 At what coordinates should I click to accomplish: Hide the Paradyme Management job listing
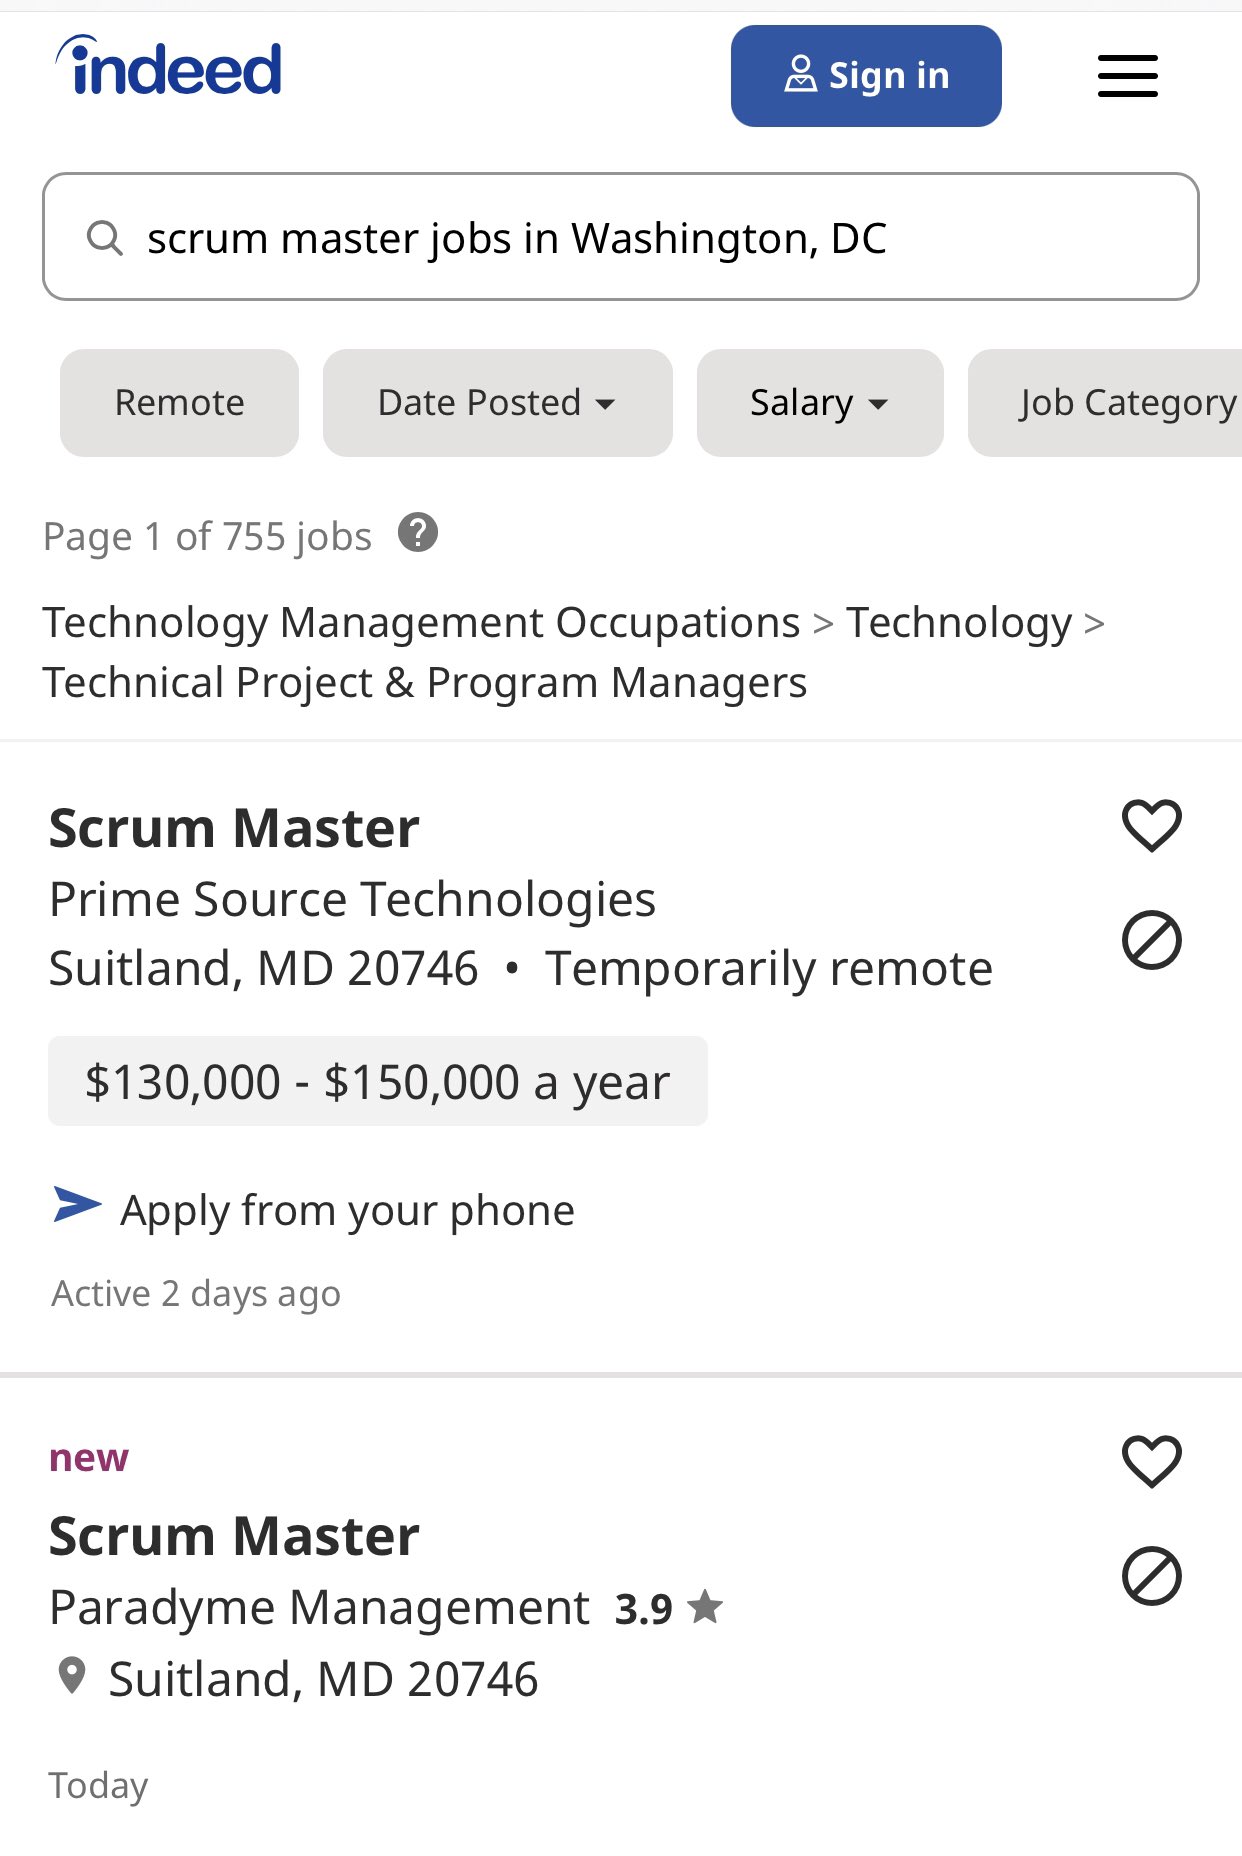point(1151,1576)
